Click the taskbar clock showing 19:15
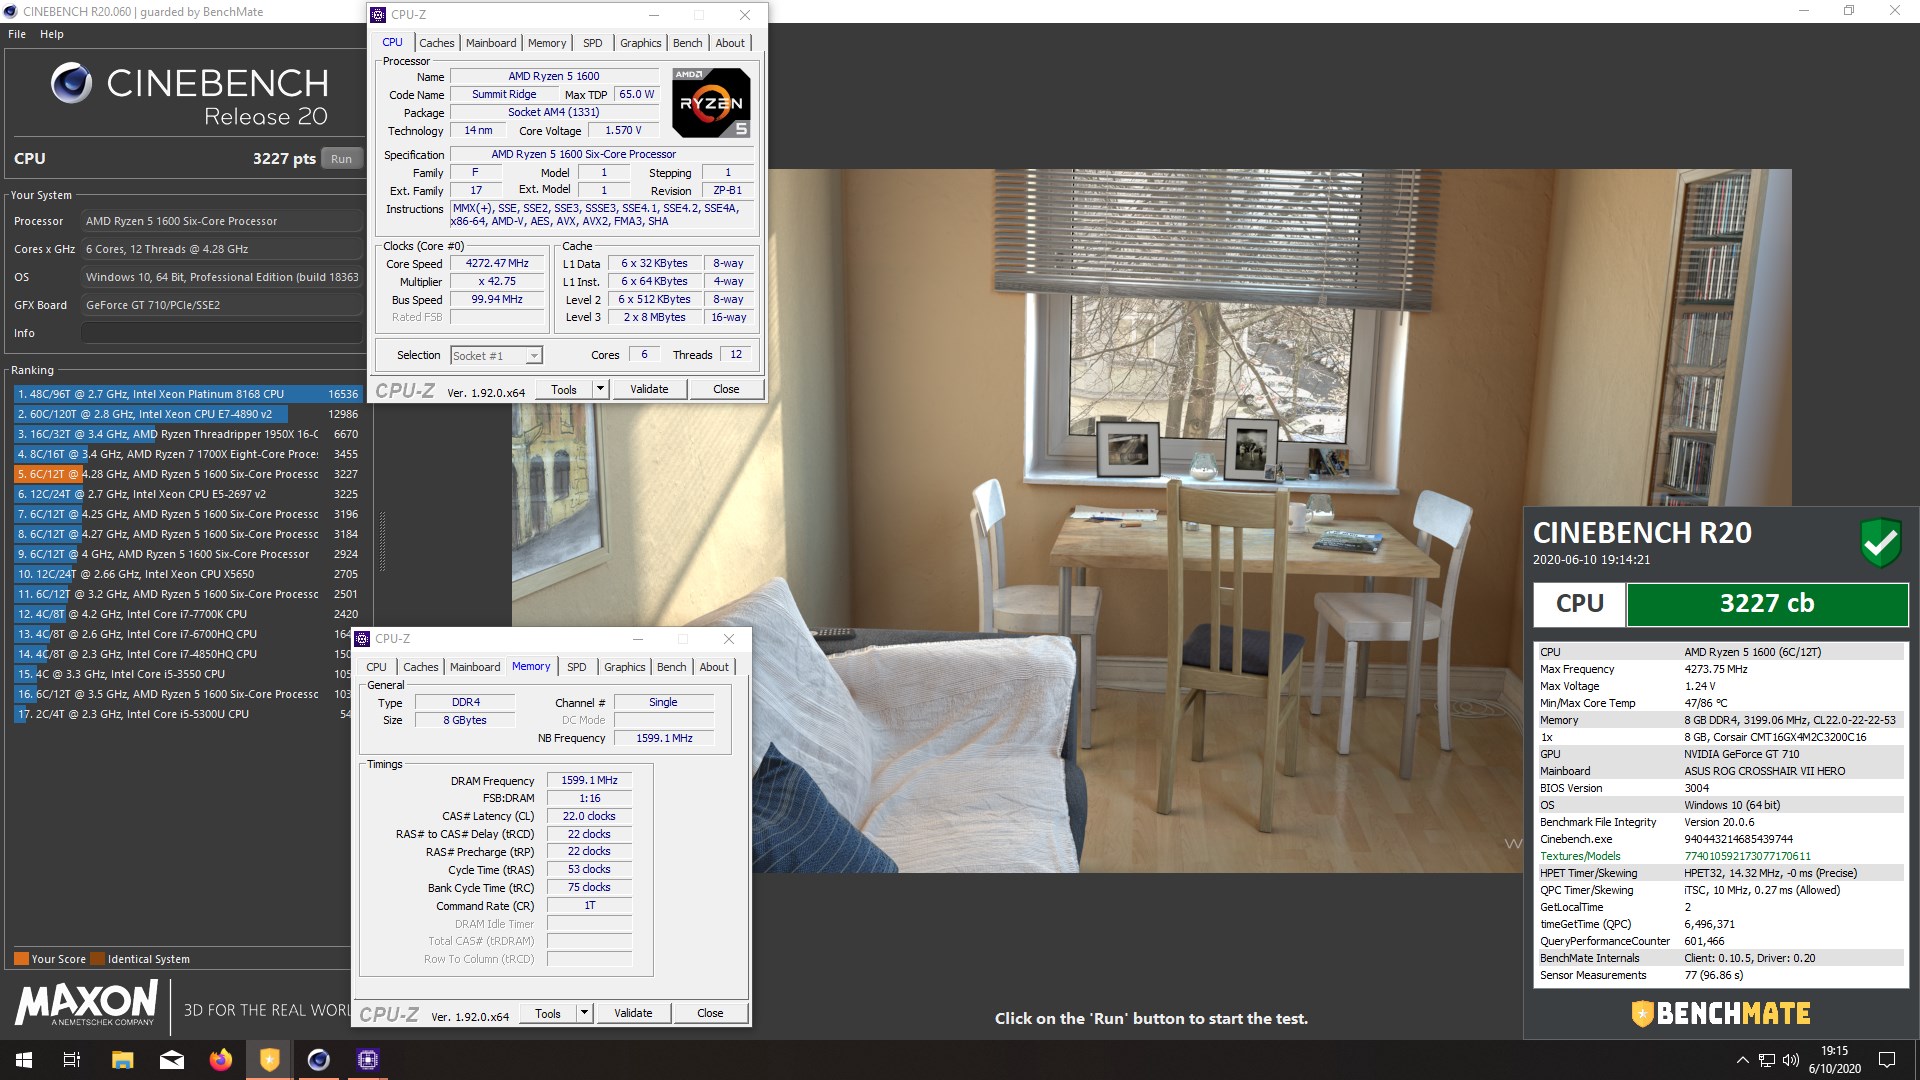The width and height of the screenshot is (1920, 1080). click(x=1834, y=1060)
